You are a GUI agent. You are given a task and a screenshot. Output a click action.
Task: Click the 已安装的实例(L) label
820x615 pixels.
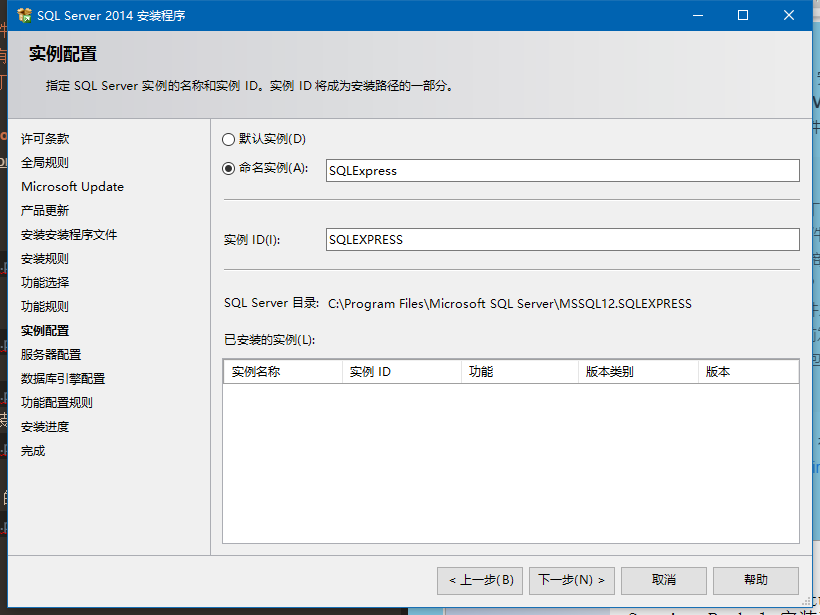270,340
